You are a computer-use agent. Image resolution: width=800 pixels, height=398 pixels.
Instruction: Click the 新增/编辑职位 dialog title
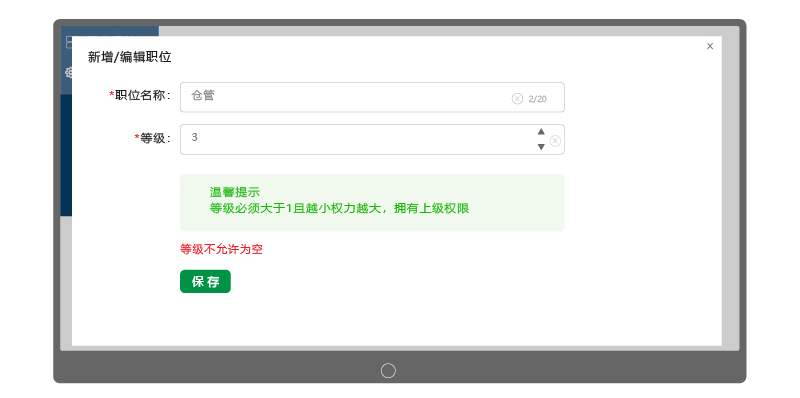(130, 57)
